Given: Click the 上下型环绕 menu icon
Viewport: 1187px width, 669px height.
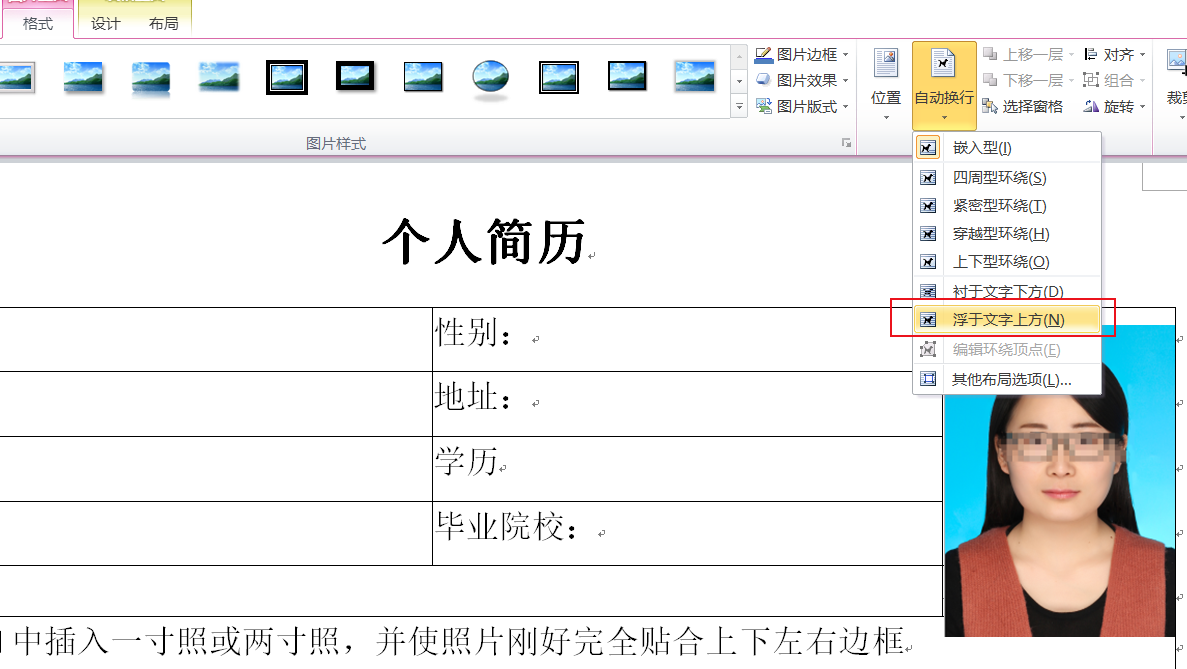Looking at the screenshot, I should pos(928,262).
